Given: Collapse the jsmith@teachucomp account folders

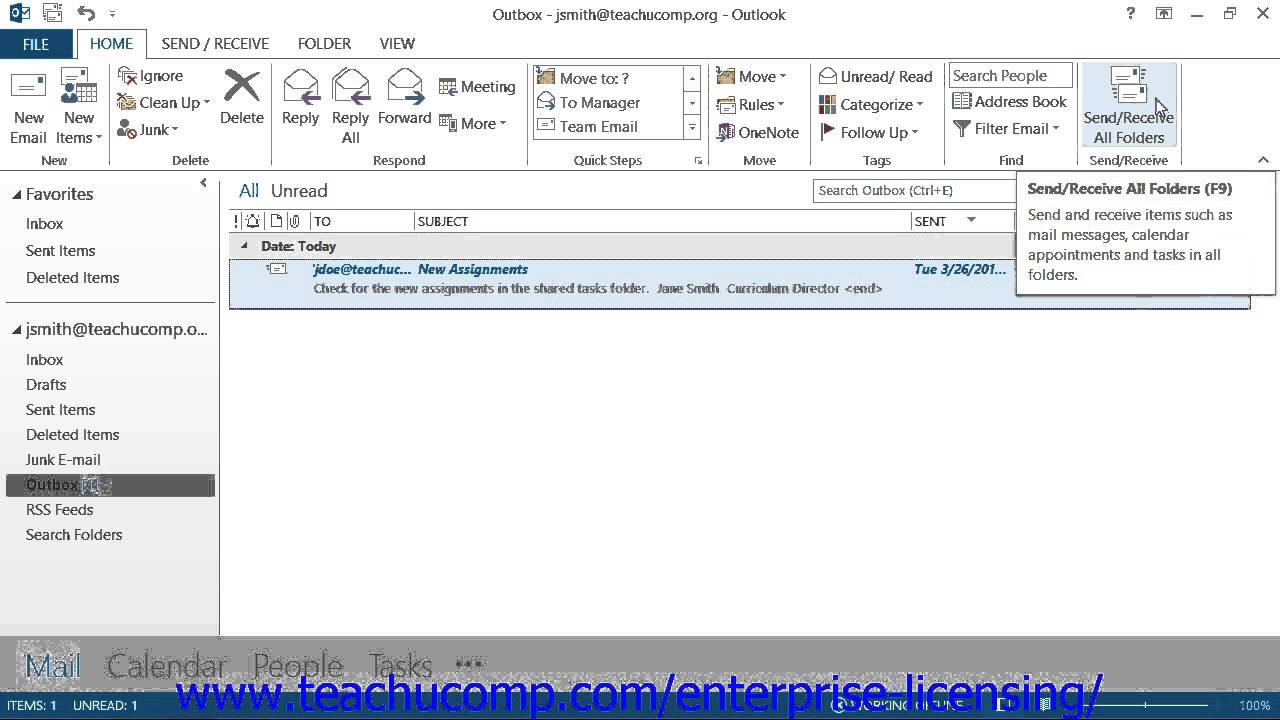Looking at the screenshot, I should tap(17, 330).
